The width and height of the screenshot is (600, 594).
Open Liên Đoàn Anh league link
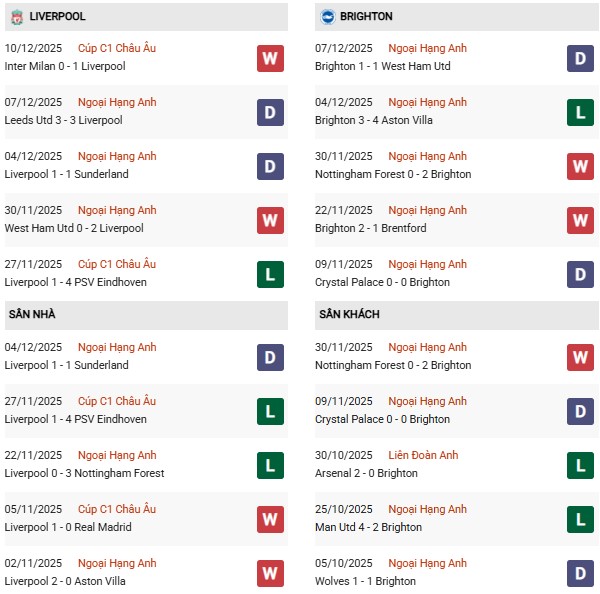[x=423, y=455]
